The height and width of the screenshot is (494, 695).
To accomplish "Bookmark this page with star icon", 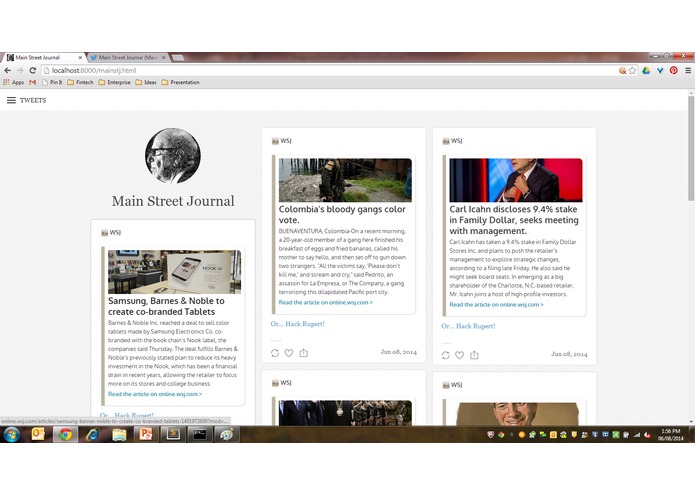I will [633, 70].
